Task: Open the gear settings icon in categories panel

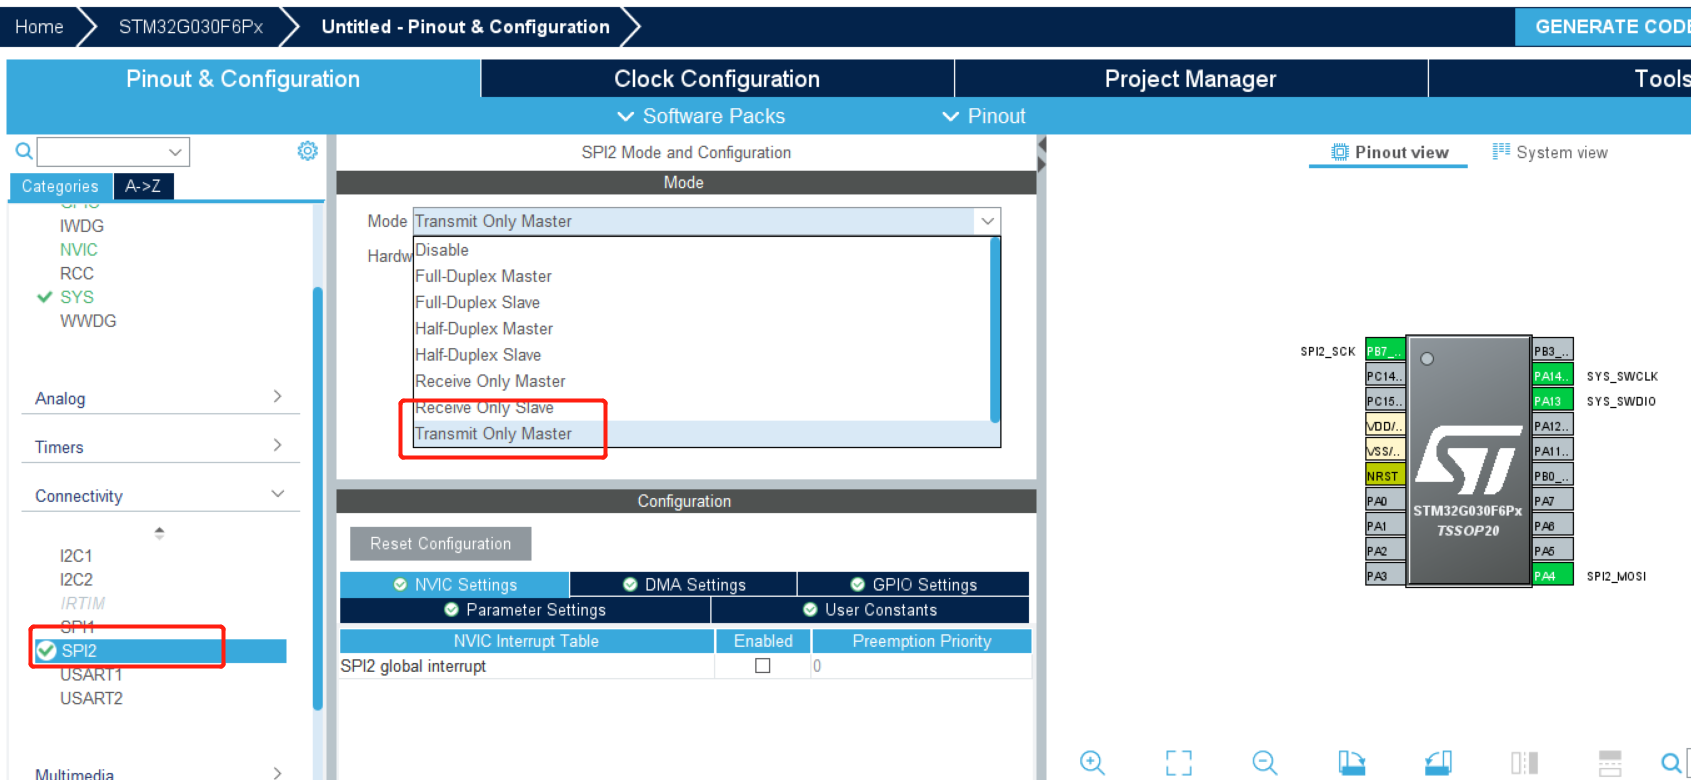Action: point(307,151)
